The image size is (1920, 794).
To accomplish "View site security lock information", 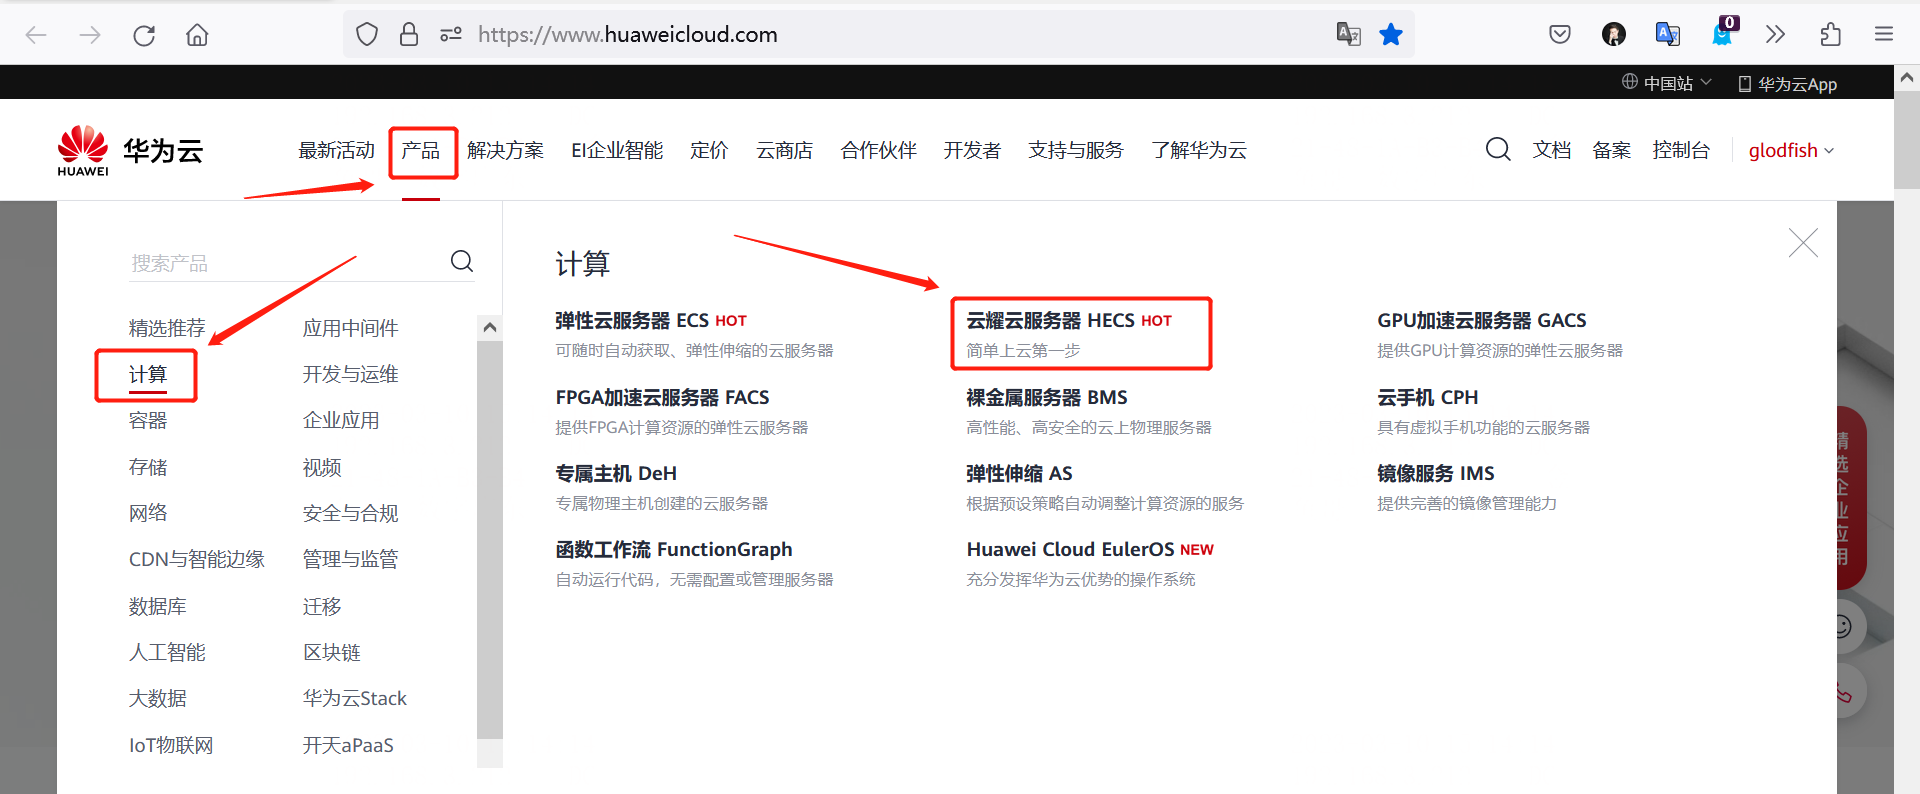I will [409, 35].
